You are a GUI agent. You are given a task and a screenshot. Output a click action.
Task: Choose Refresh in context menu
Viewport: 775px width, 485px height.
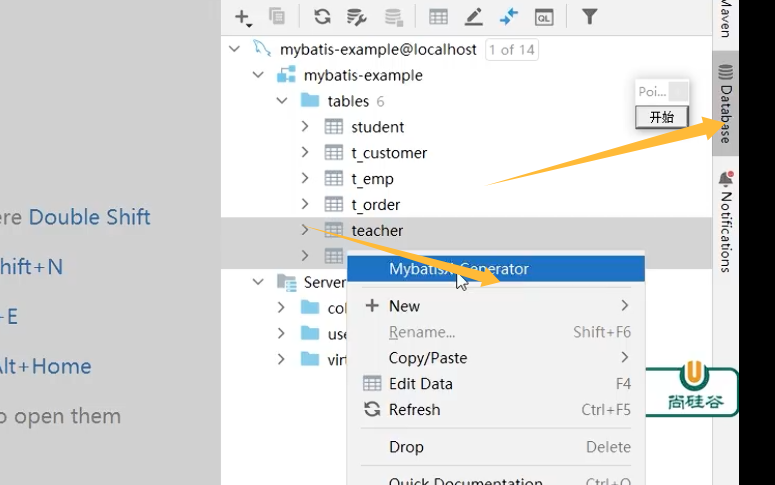coord(496,409)
